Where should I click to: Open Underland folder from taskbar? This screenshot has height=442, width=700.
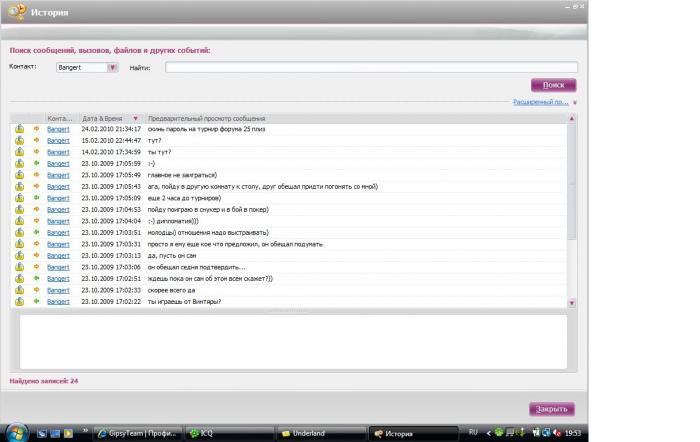coord(321,434)
